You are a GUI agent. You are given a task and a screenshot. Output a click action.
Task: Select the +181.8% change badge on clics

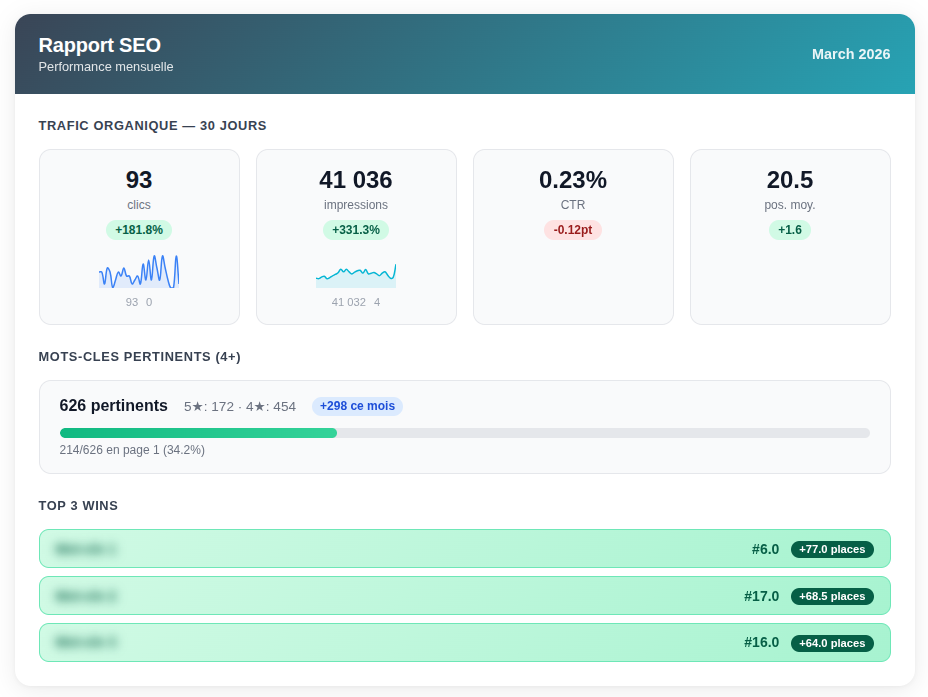click(x=139, y=230)
